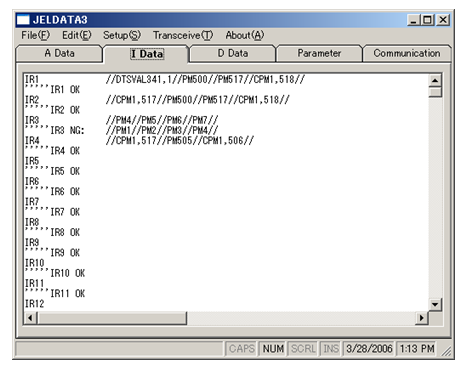The image size is (468, 370).
Task: Click the horizontal scrollbar right arrow
Action: pyautogui.click(x=422, y=318)
